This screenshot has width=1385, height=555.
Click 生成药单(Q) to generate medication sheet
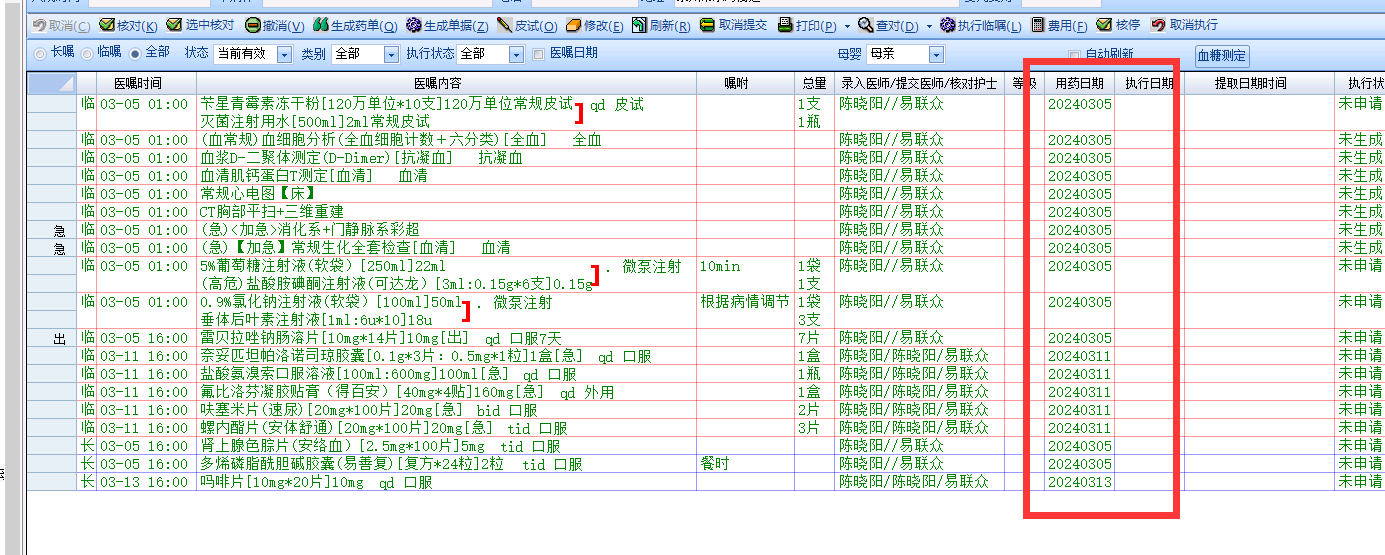coord(355,25)
